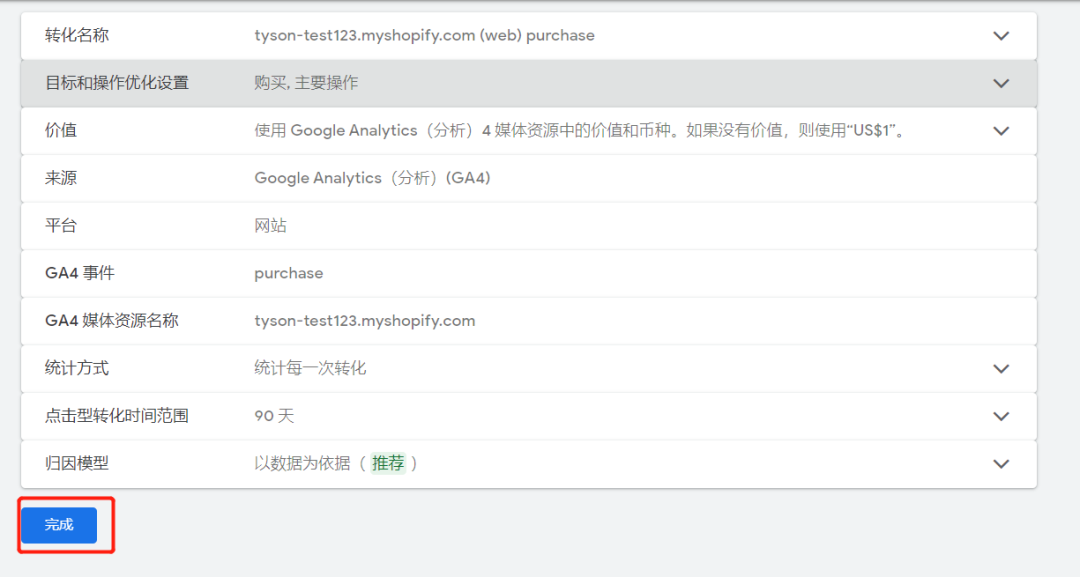
Task: Open the 统计方式 chevron arrow
Action: 1001,369
